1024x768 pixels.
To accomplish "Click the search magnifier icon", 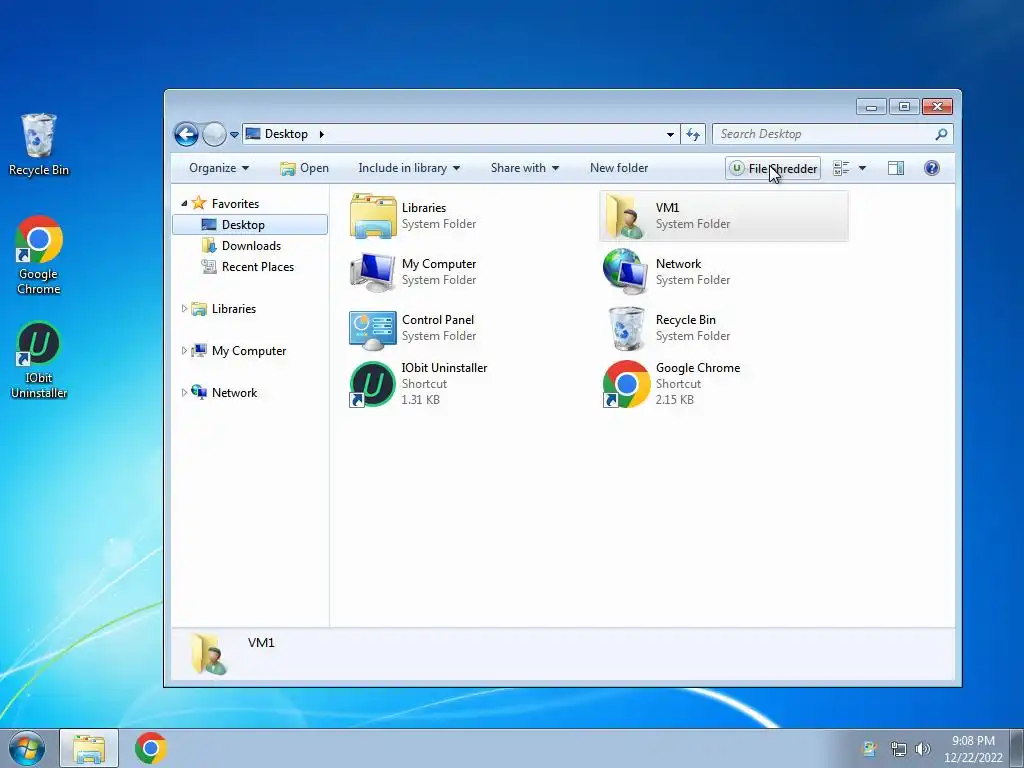I will [941, 134].
